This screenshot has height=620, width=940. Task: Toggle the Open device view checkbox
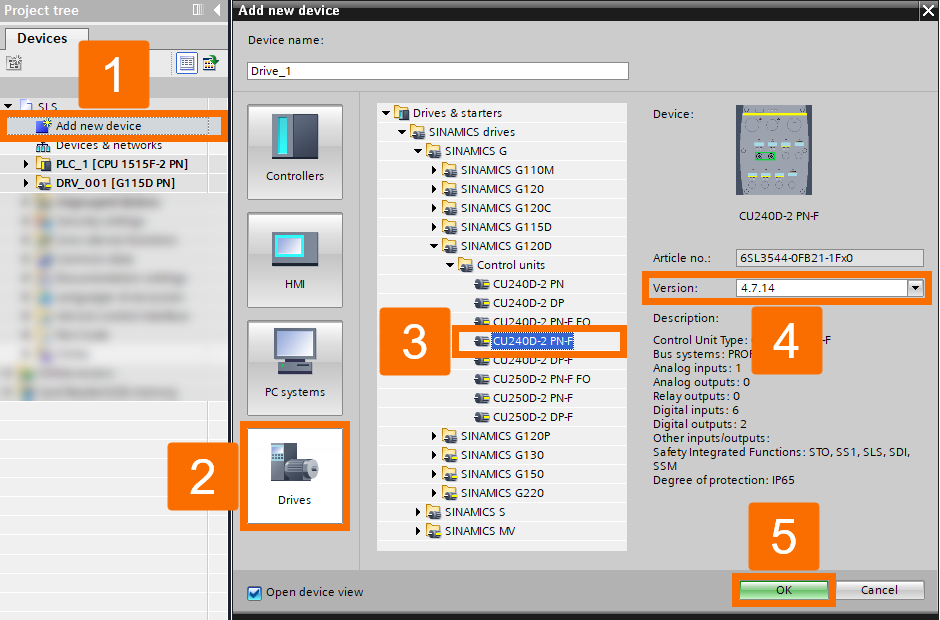point(254,592)
